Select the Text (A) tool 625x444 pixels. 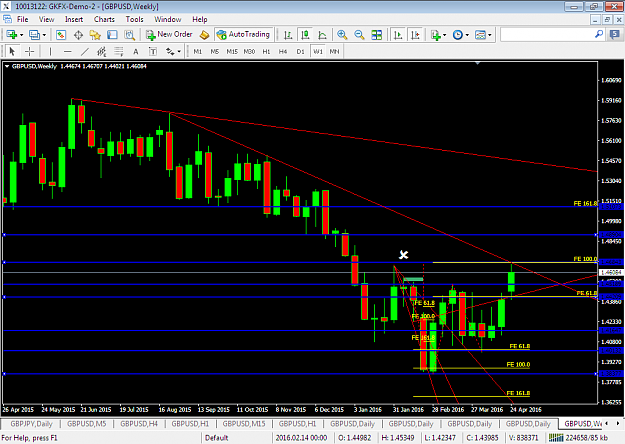pyautogui.click(x=136, y=51)
